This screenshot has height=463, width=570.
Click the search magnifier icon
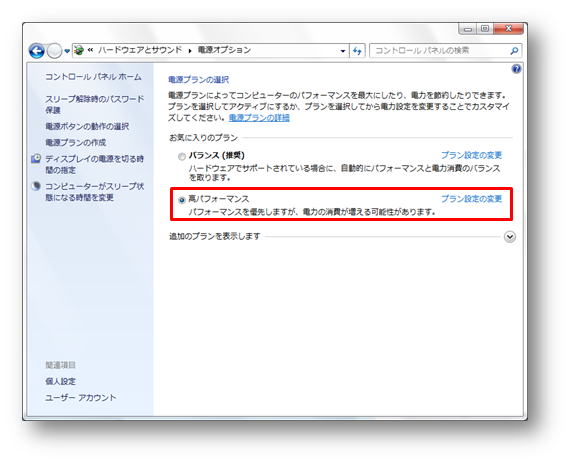point(514,51)
